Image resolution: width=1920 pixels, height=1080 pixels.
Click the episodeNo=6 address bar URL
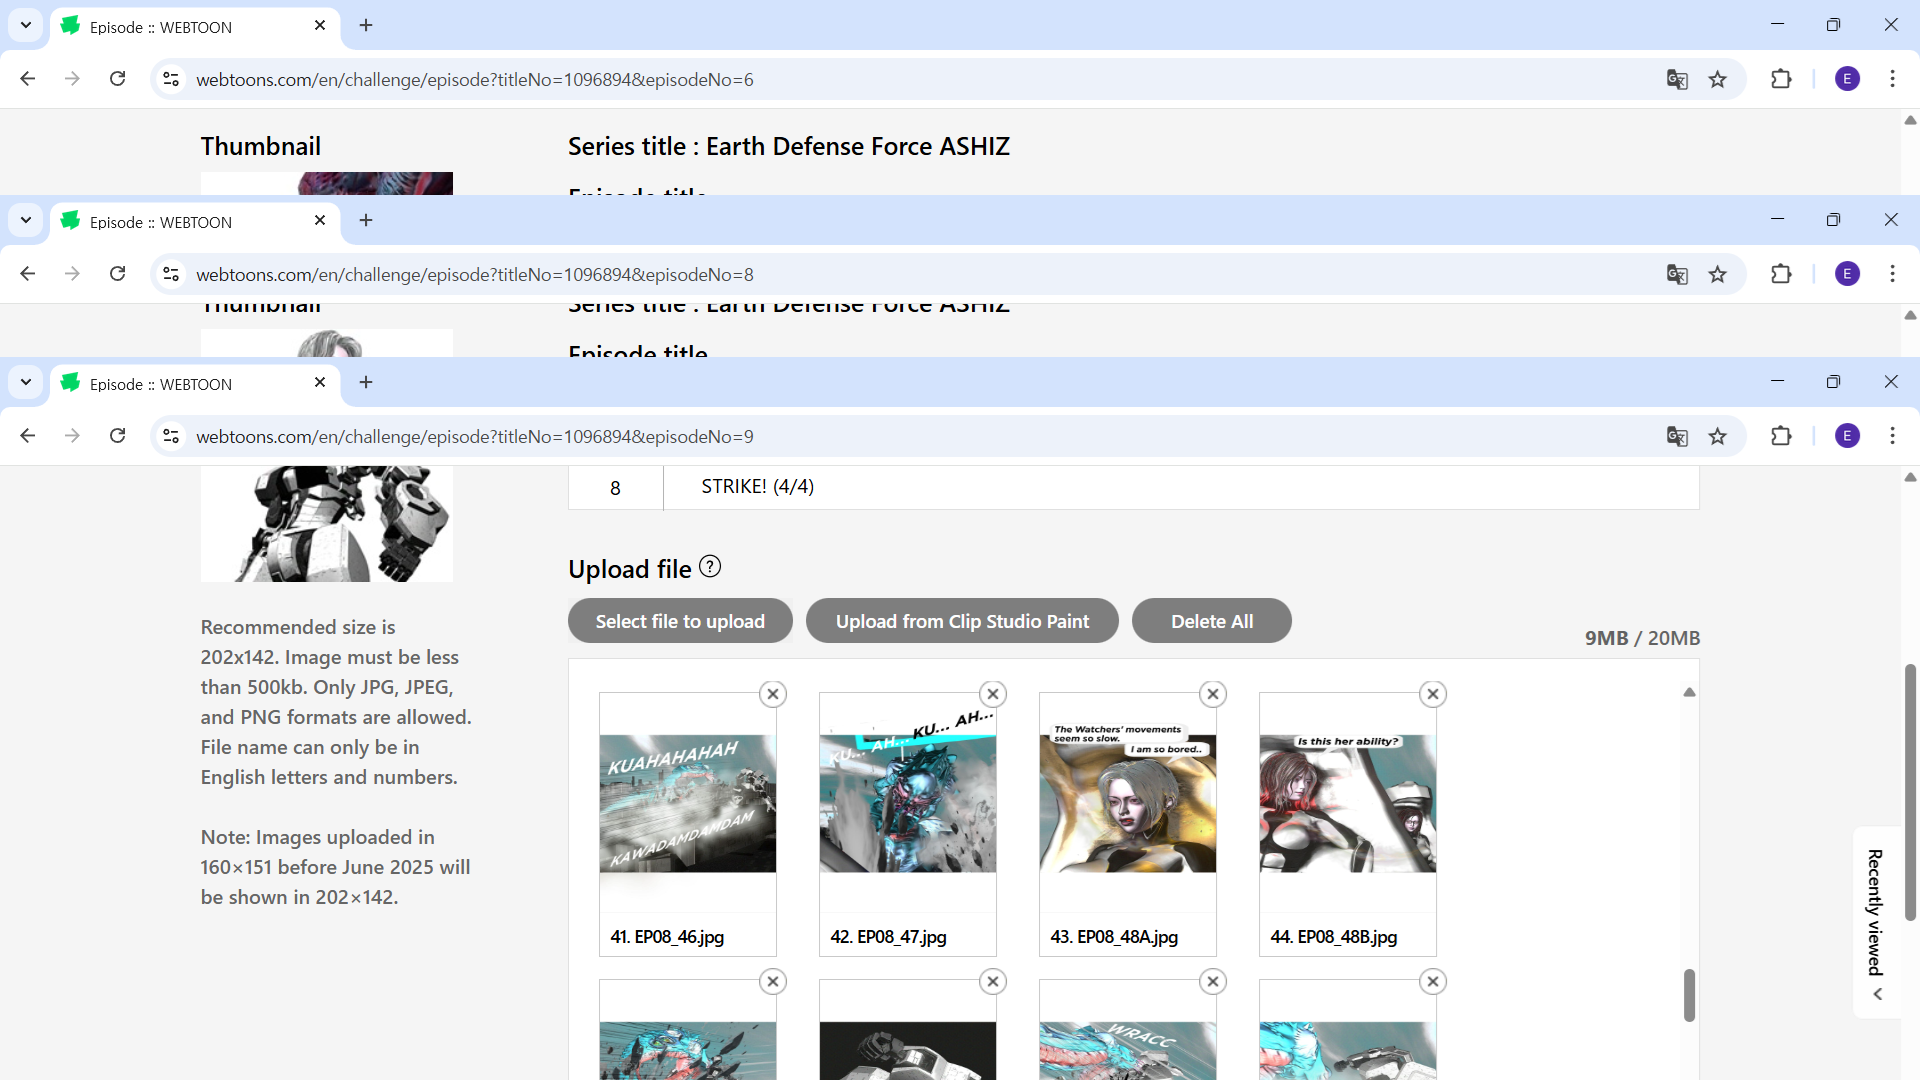coord(475,79)
